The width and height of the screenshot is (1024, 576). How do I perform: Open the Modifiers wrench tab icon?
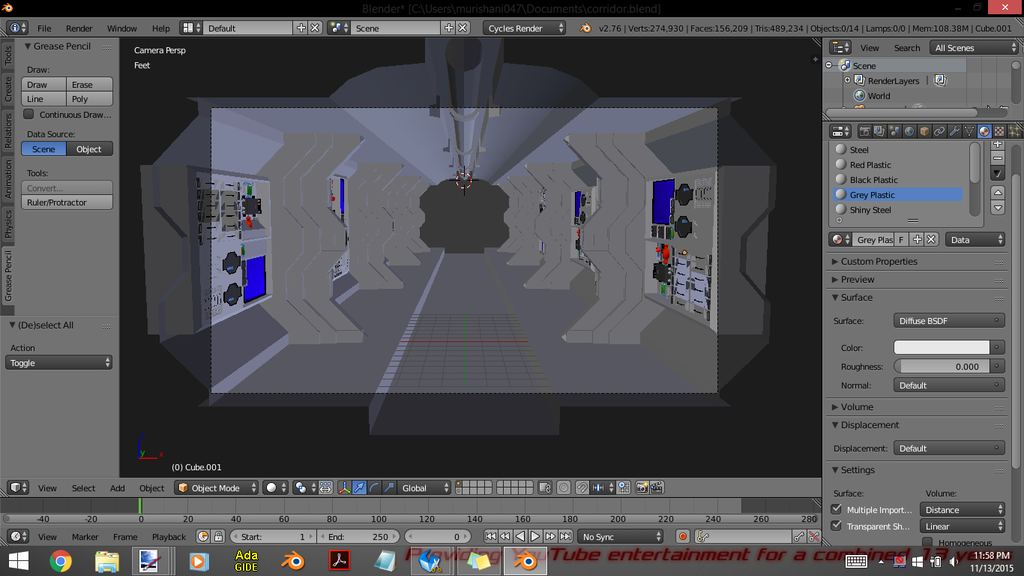click(954, 131)
